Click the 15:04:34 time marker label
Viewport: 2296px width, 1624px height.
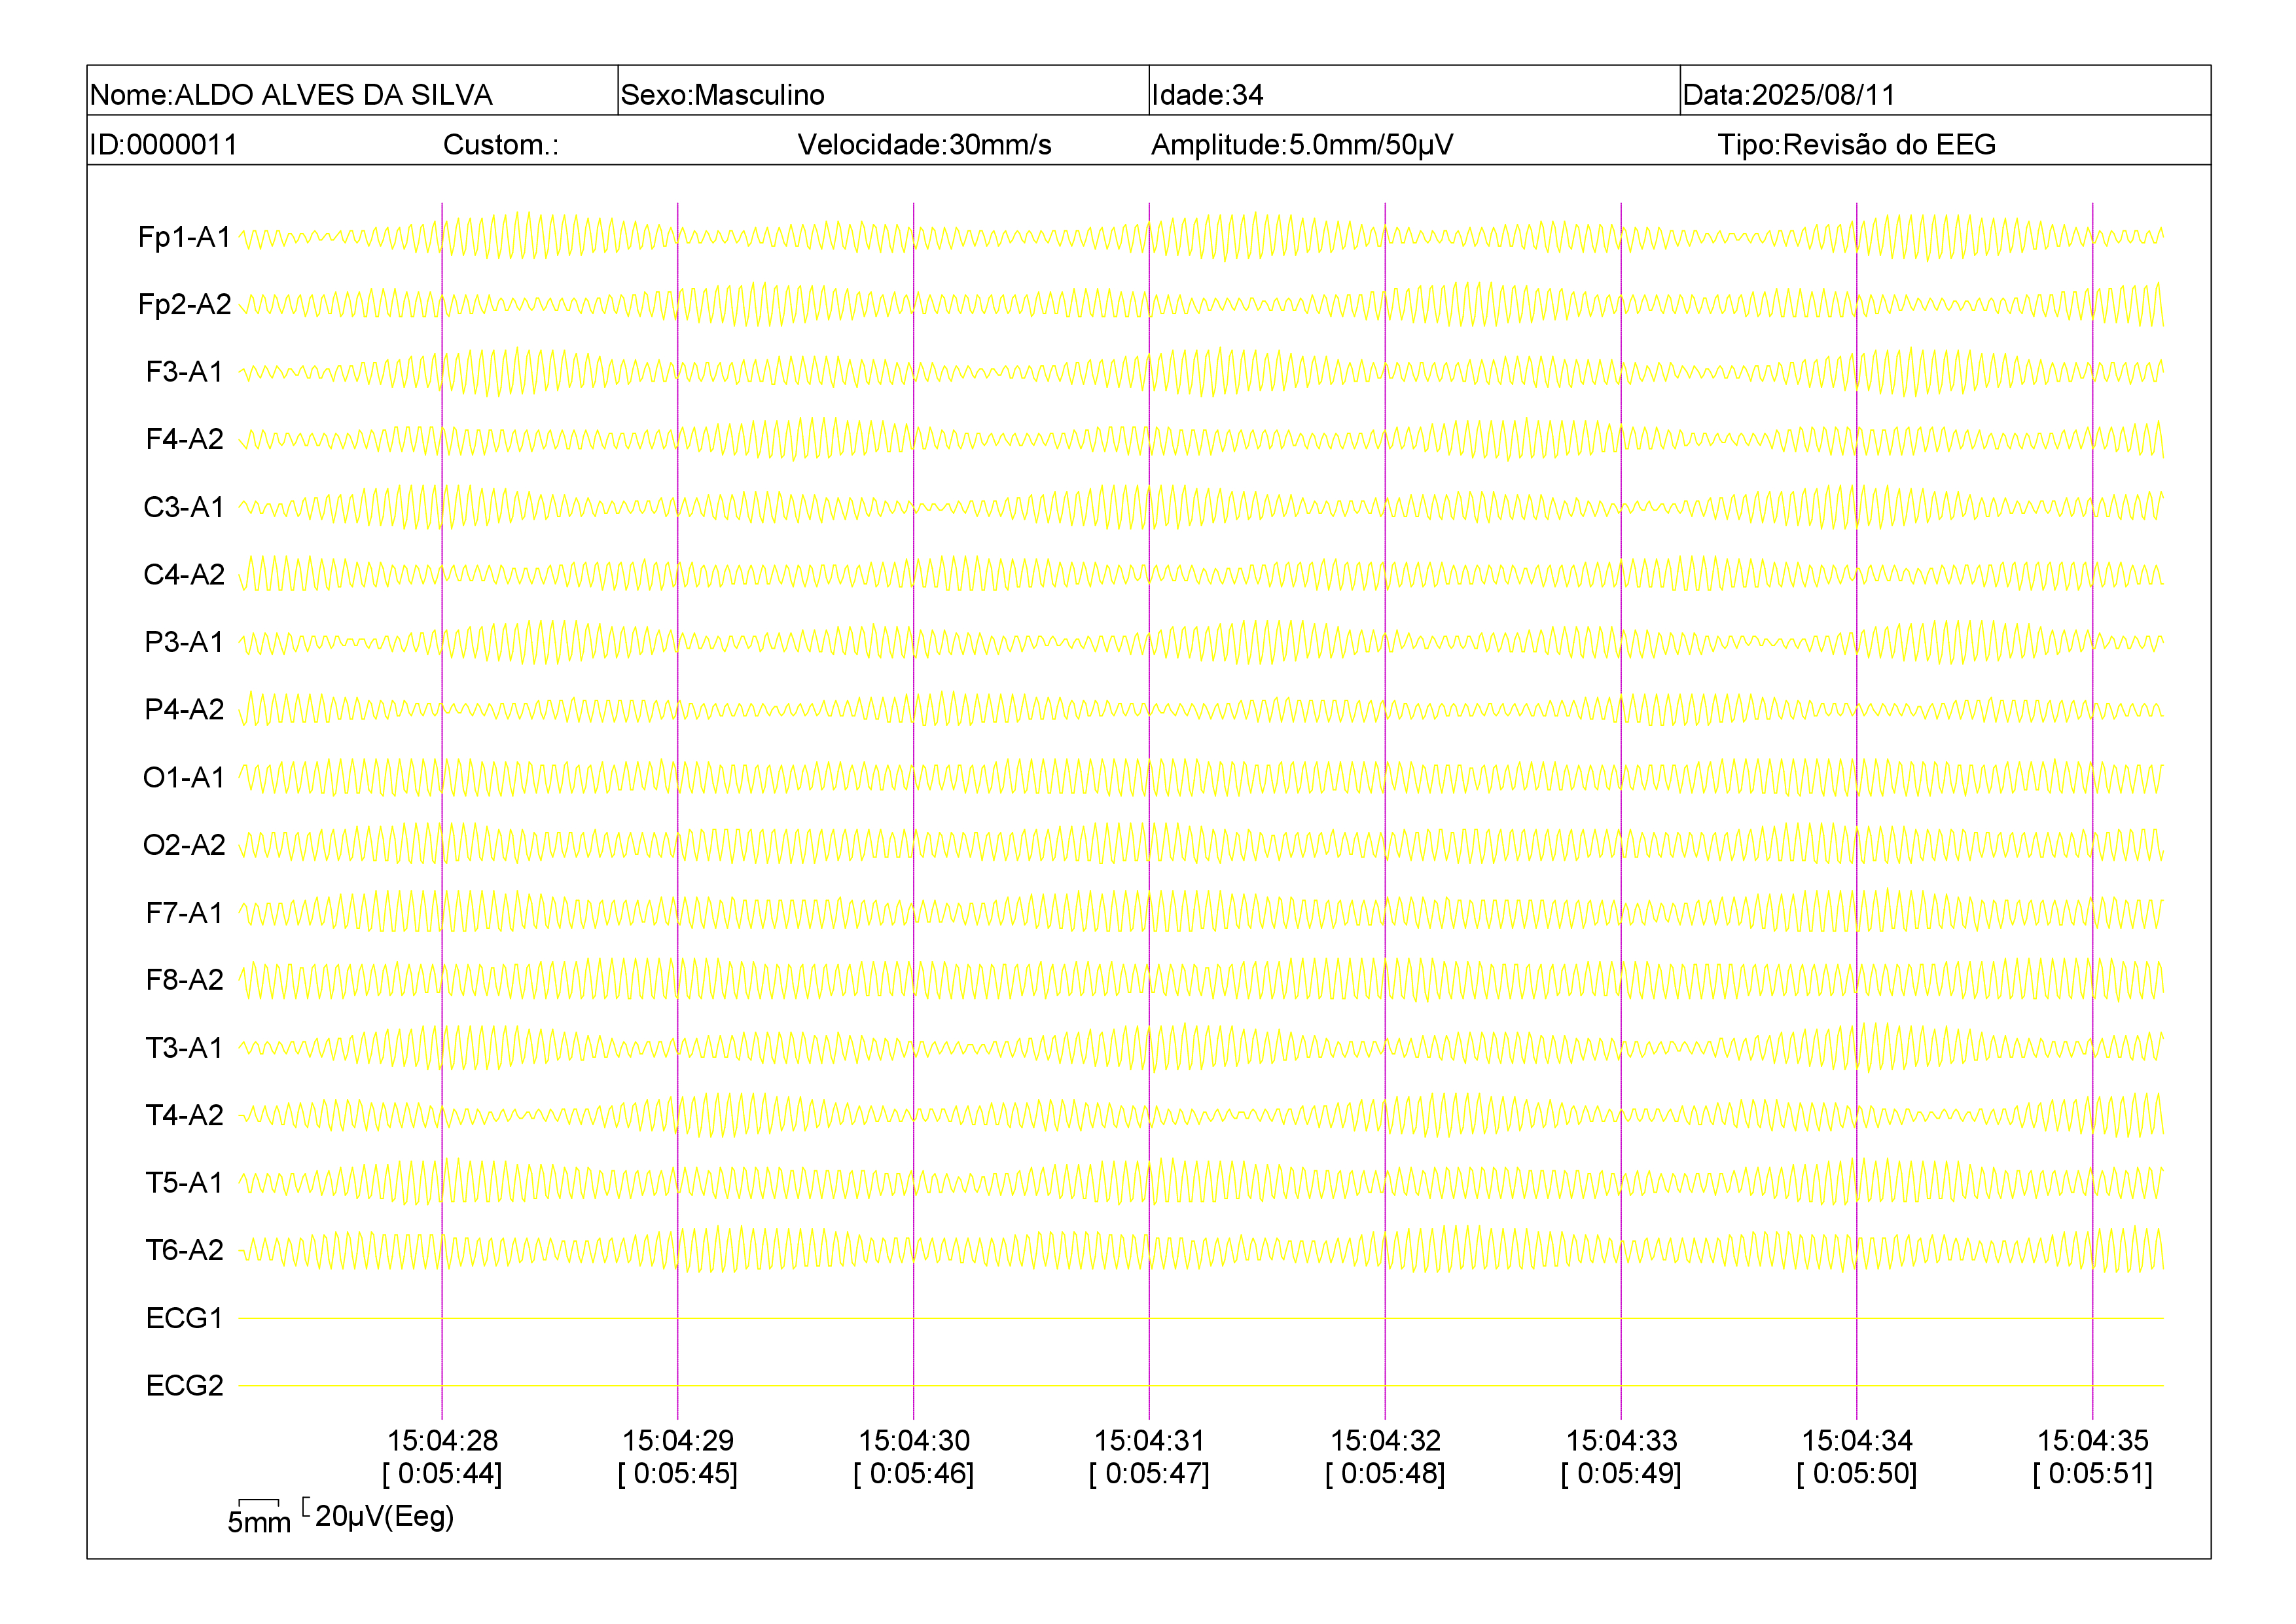point(1857,1440)
